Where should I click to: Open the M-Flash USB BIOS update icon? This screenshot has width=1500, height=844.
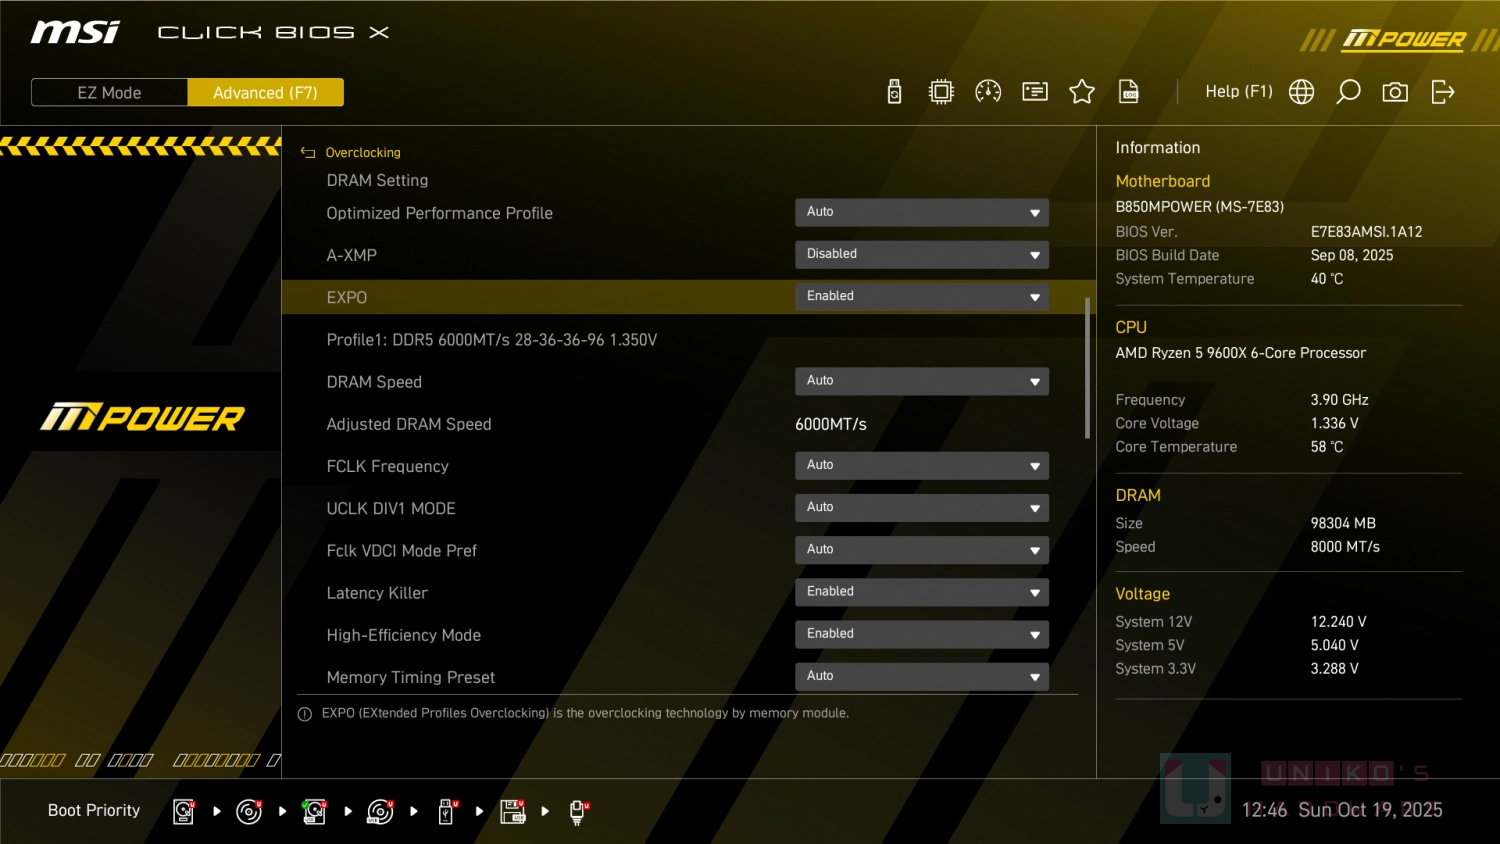[894, 92]
